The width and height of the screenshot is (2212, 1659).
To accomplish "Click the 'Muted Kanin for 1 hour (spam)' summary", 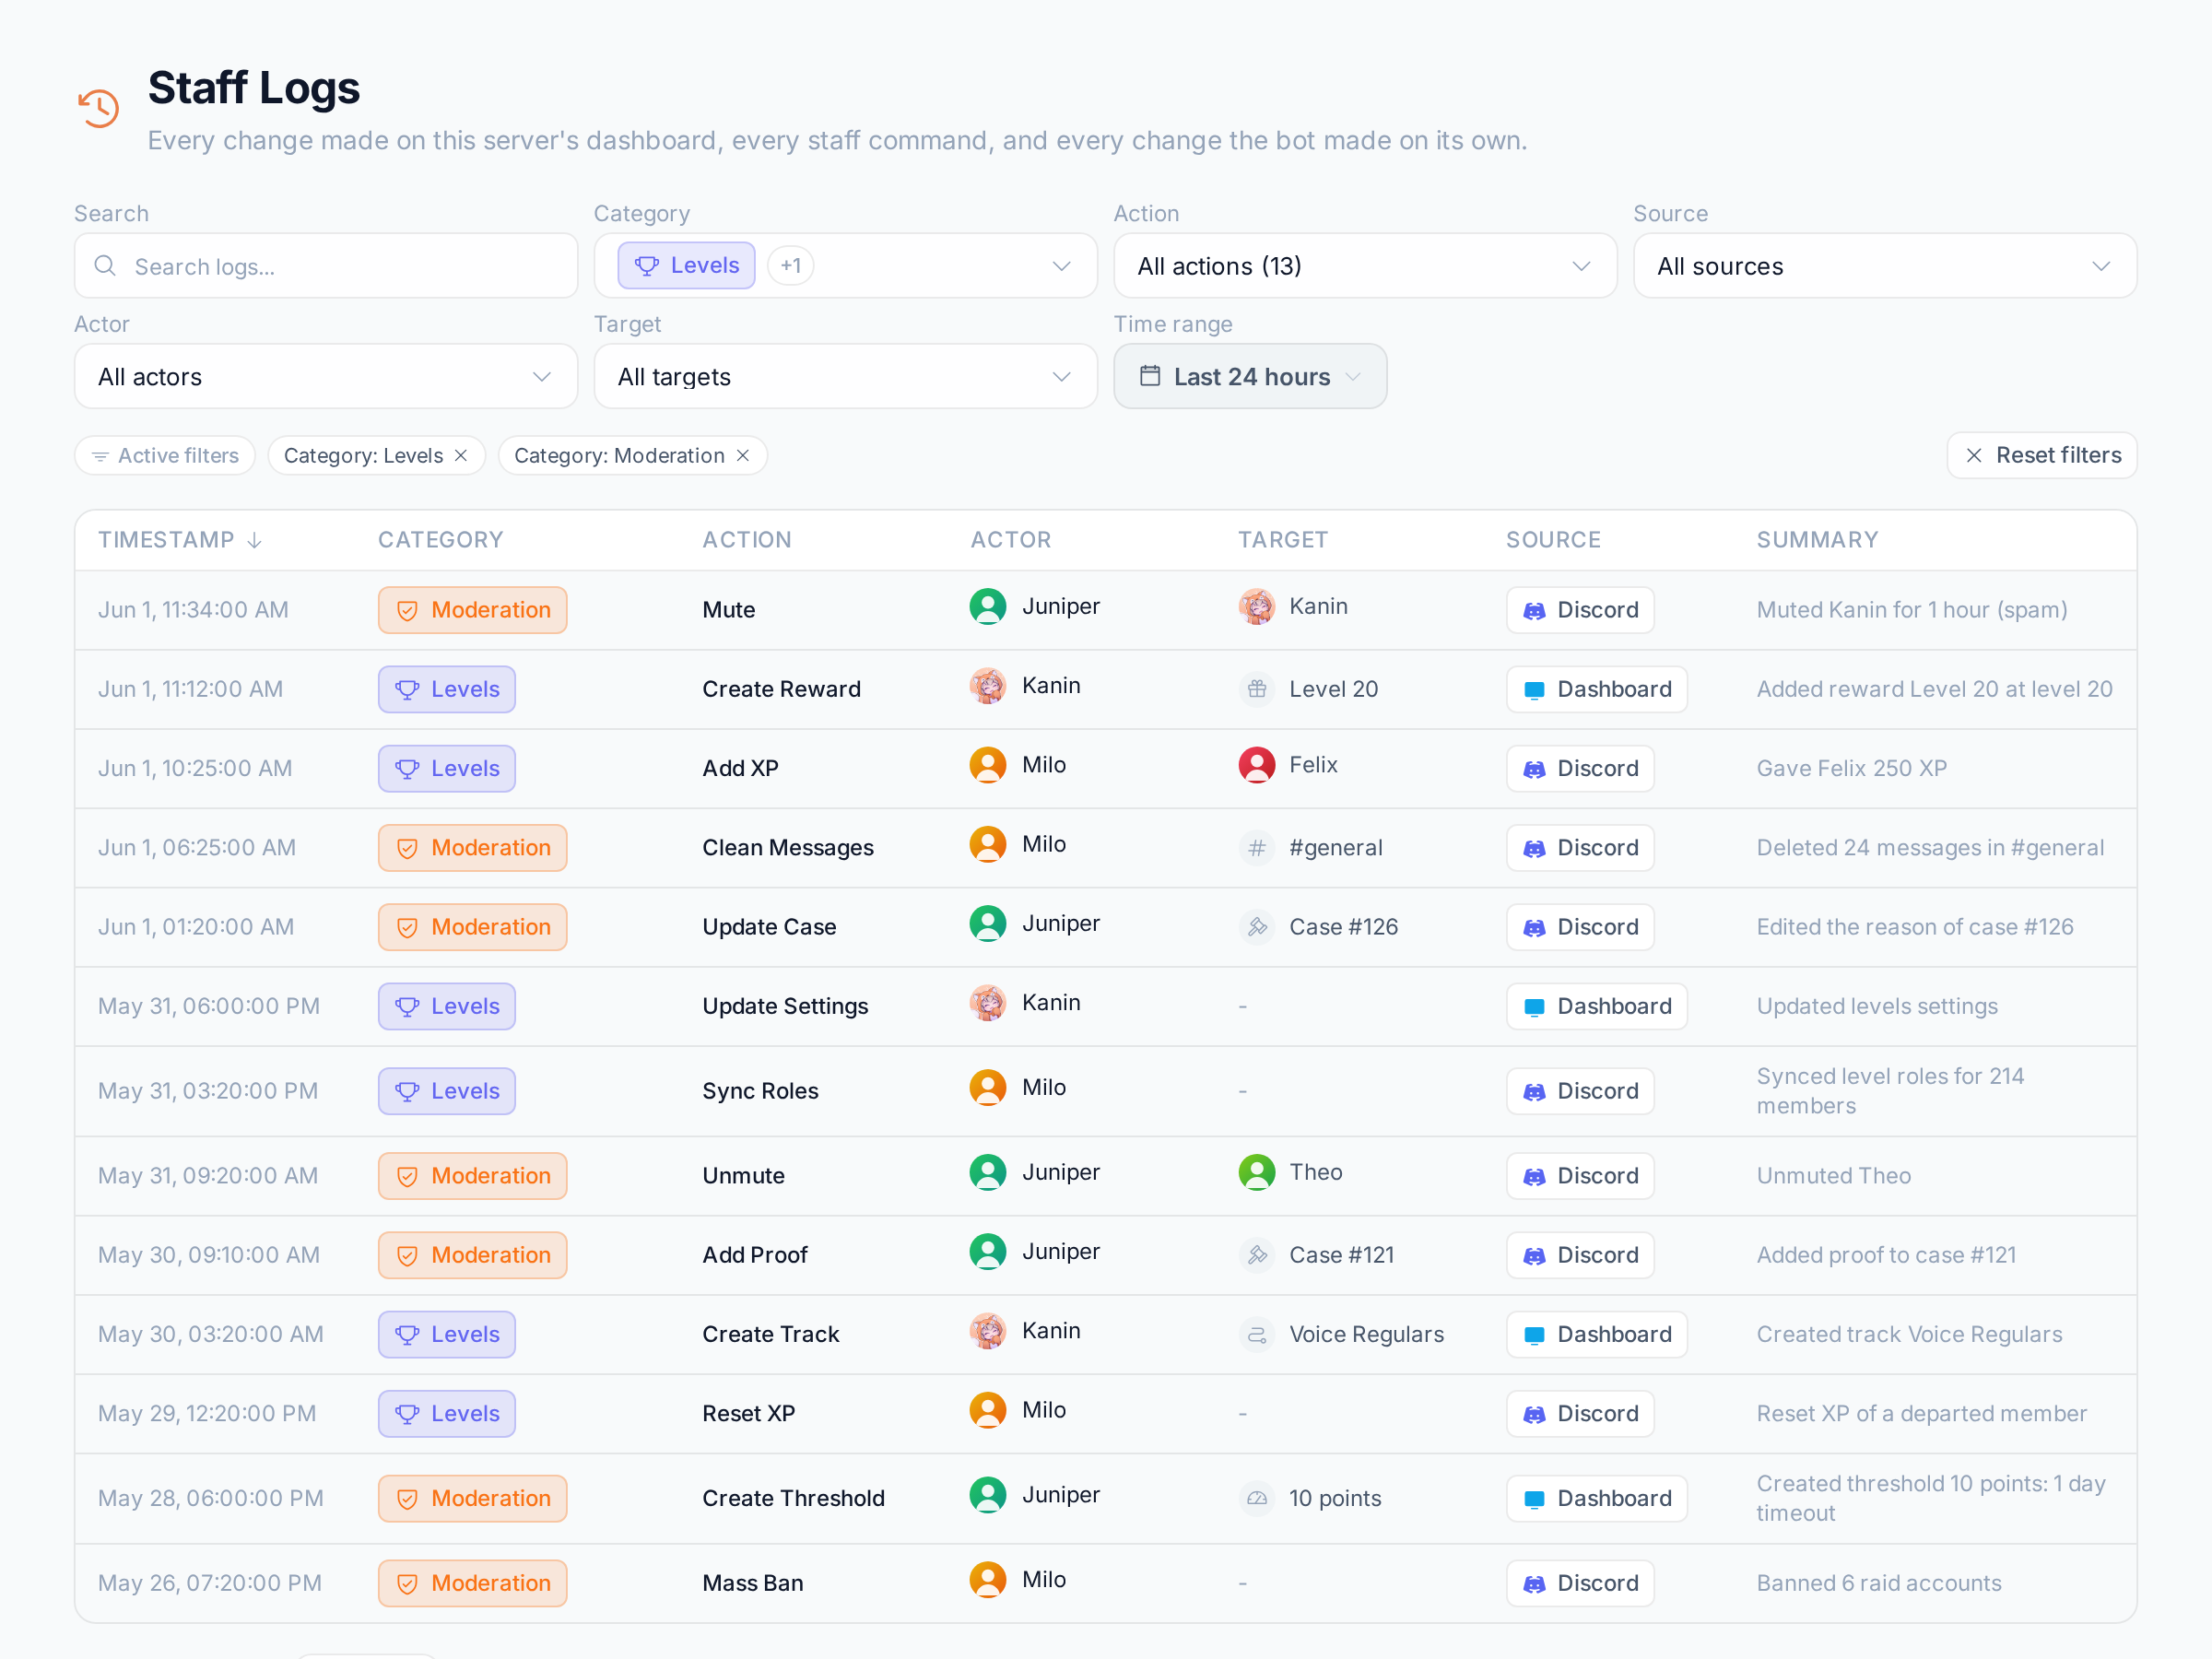I will (x=1912, y=610).
